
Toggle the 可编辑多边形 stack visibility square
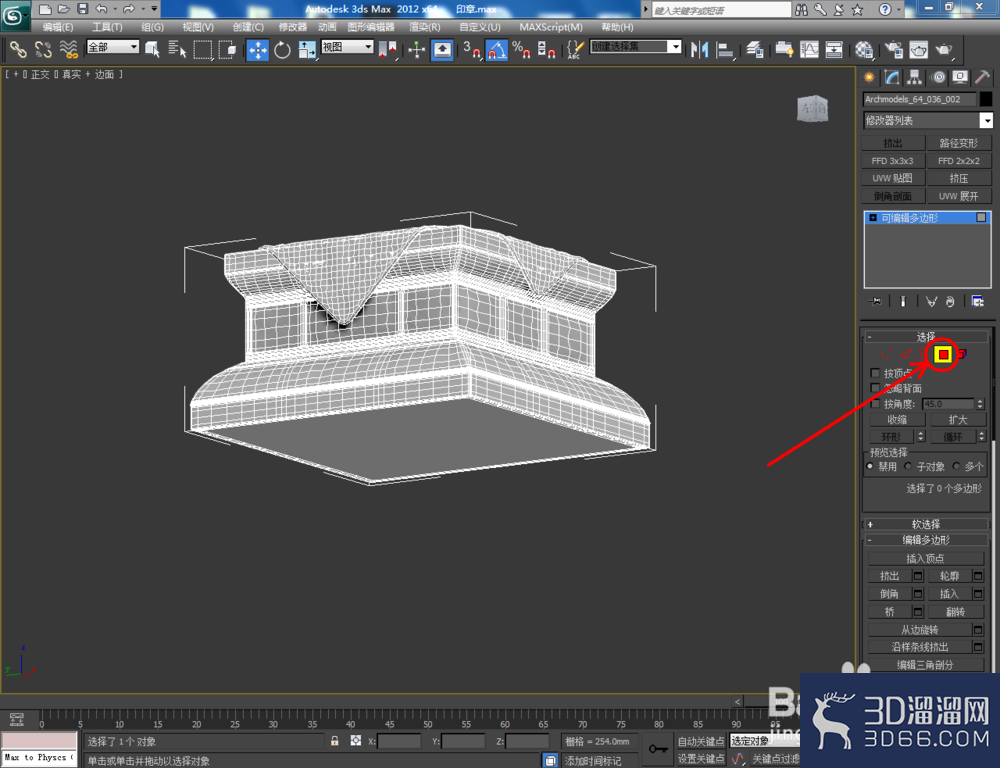tap(981, 218)
